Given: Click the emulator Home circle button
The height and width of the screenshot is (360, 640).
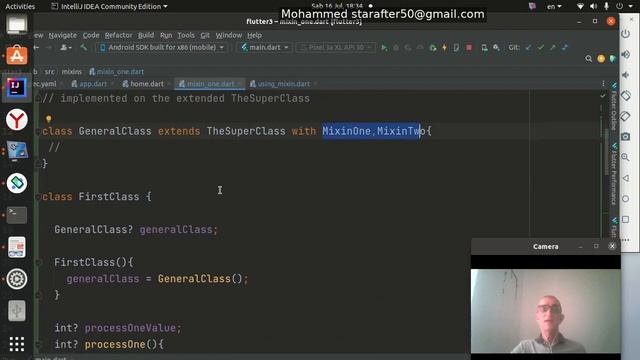Looking at the screenshot, I should (x=625, y=199).
